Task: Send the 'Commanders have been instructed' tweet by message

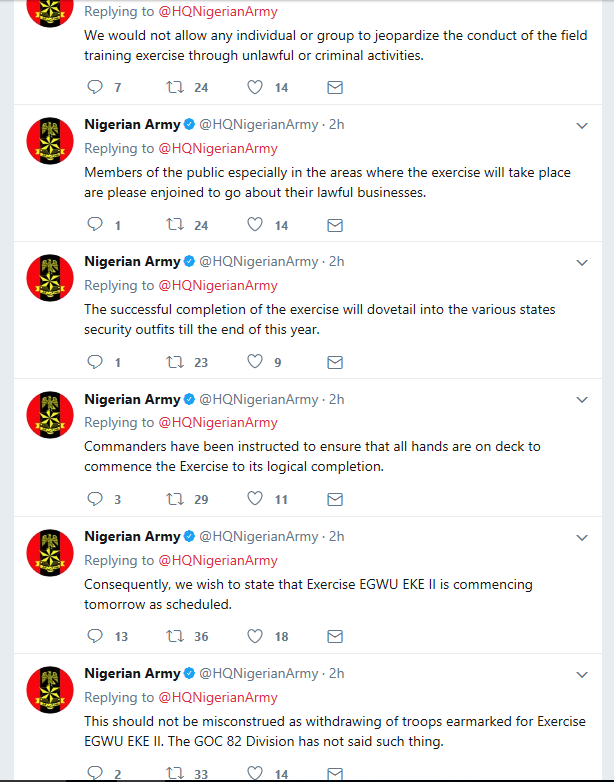Action: tap(336, 499)
